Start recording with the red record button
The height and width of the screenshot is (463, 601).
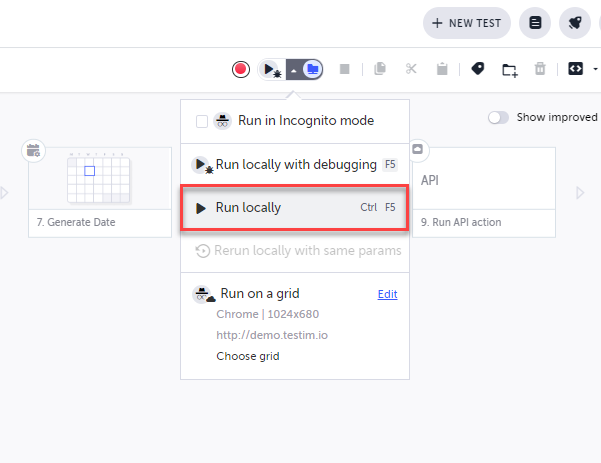click(x=241, y=69)
